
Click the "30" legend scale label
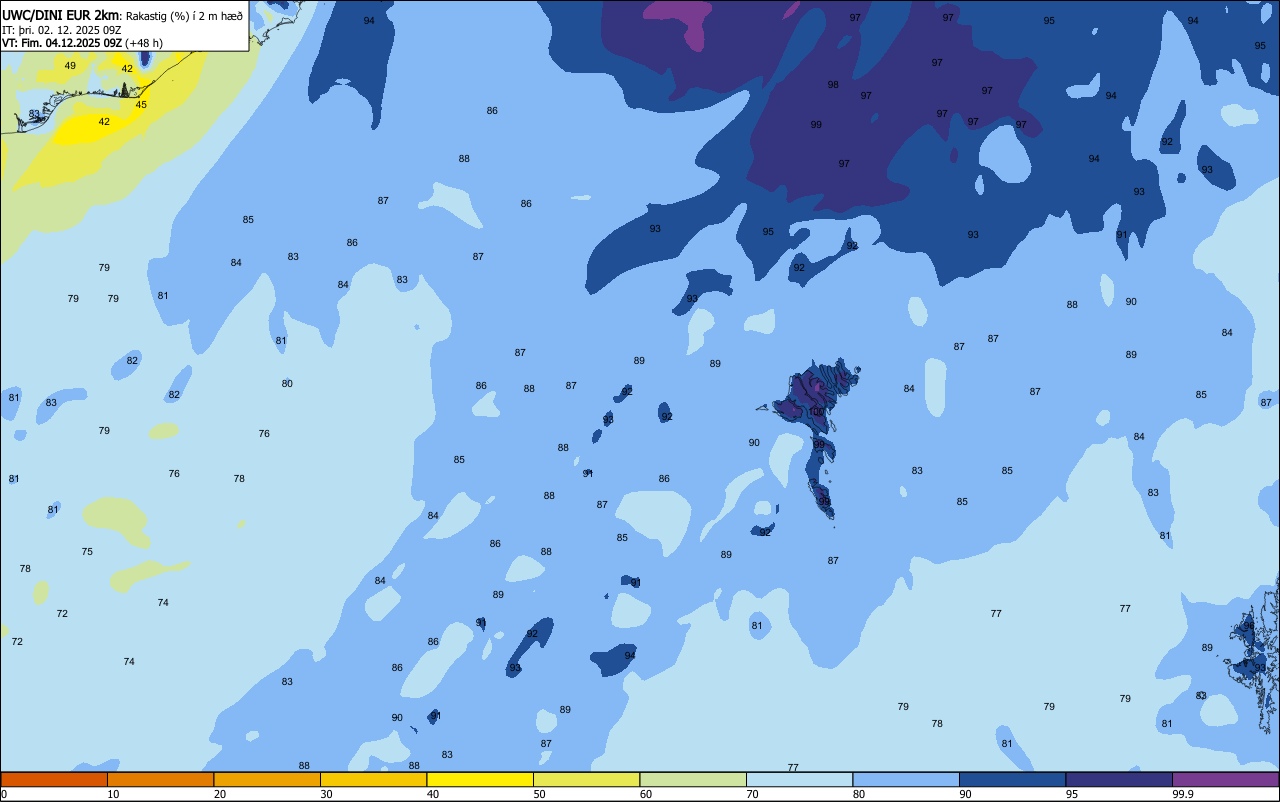(x=326, y=794)
